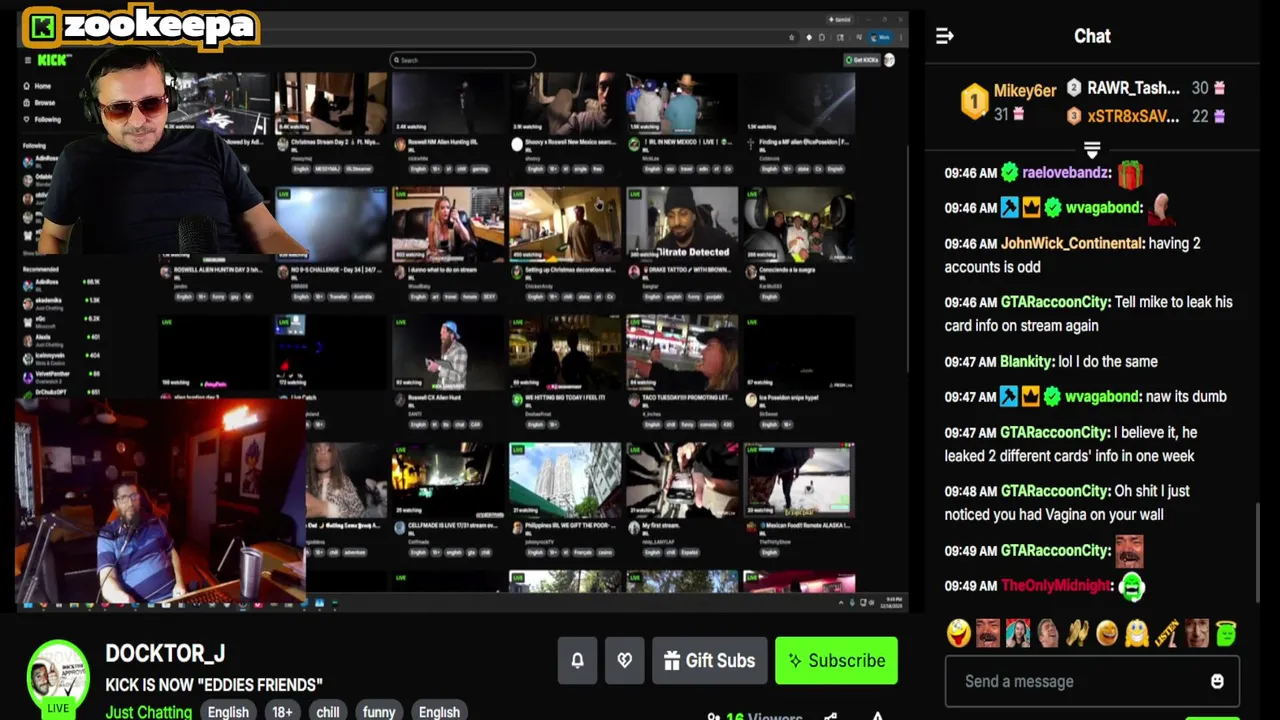Click the Search box in streamed Kick page
Screen dimensions: 1280x720
(x=462, y=60)
